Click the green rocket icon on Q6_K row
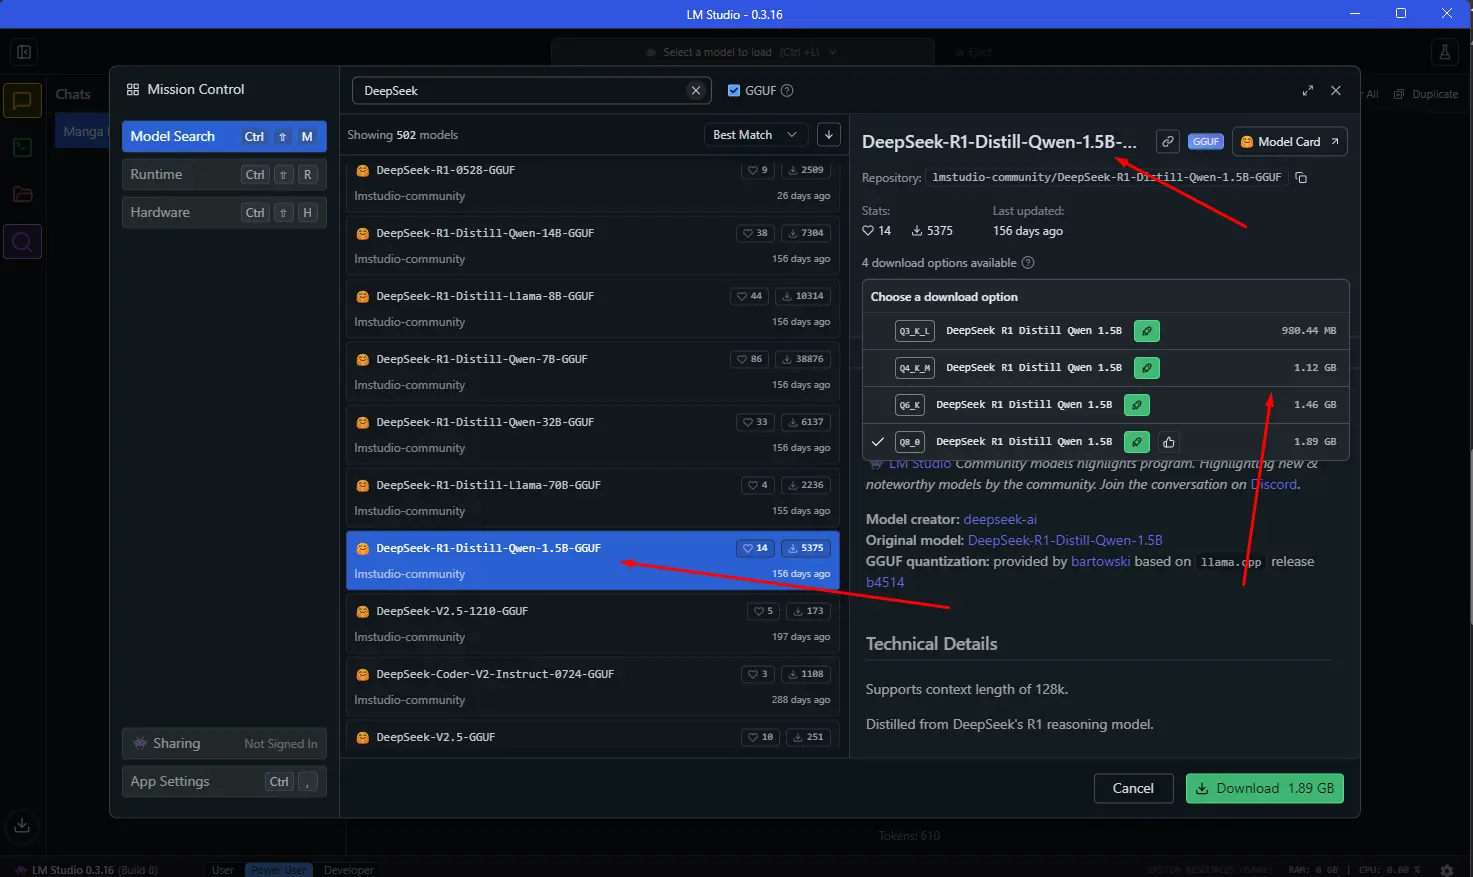 (1137, 405)
